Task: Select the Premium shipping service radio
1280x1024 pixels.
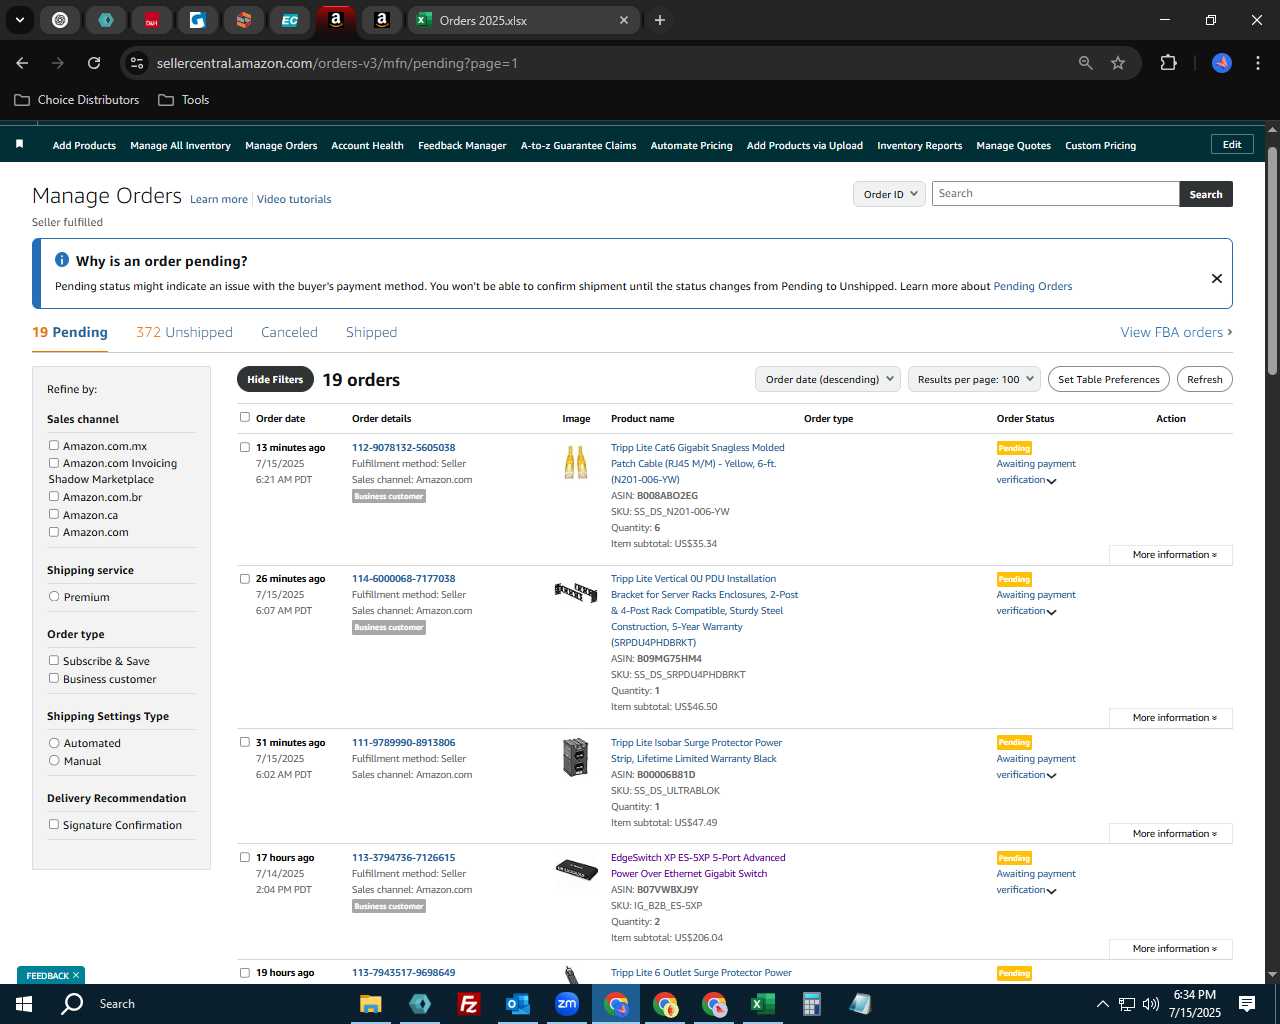Action: (54, 596)
